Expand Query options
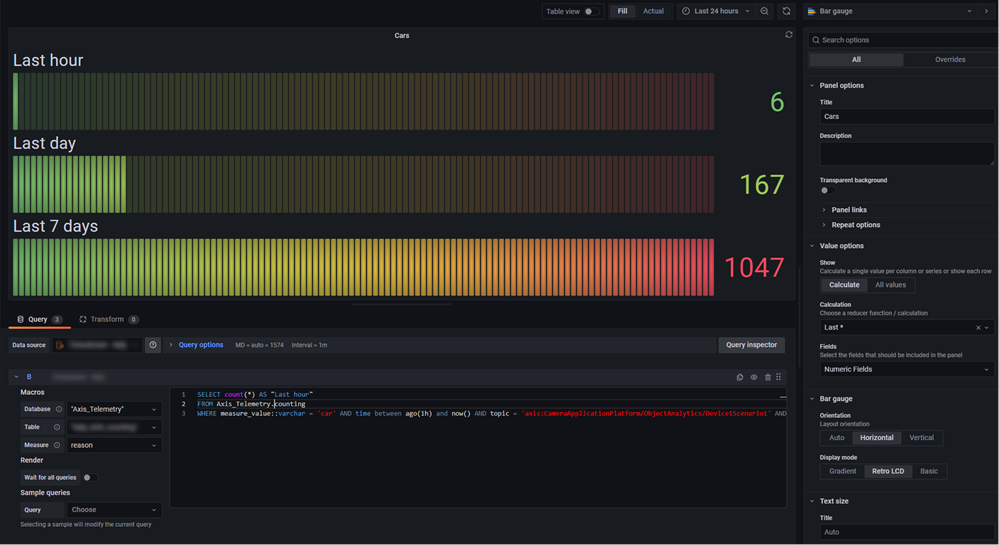 pos(196,345)
